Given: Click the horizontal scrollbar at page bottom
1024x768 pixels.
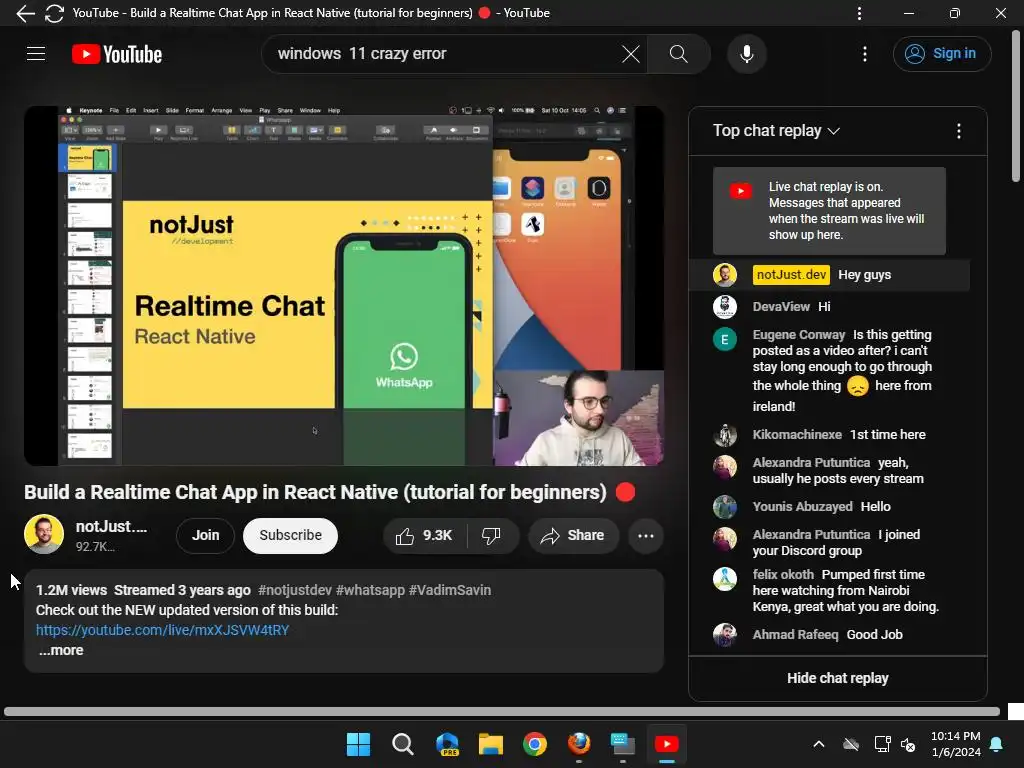Looking at the screenshot, I should click(x=502, y=711).
